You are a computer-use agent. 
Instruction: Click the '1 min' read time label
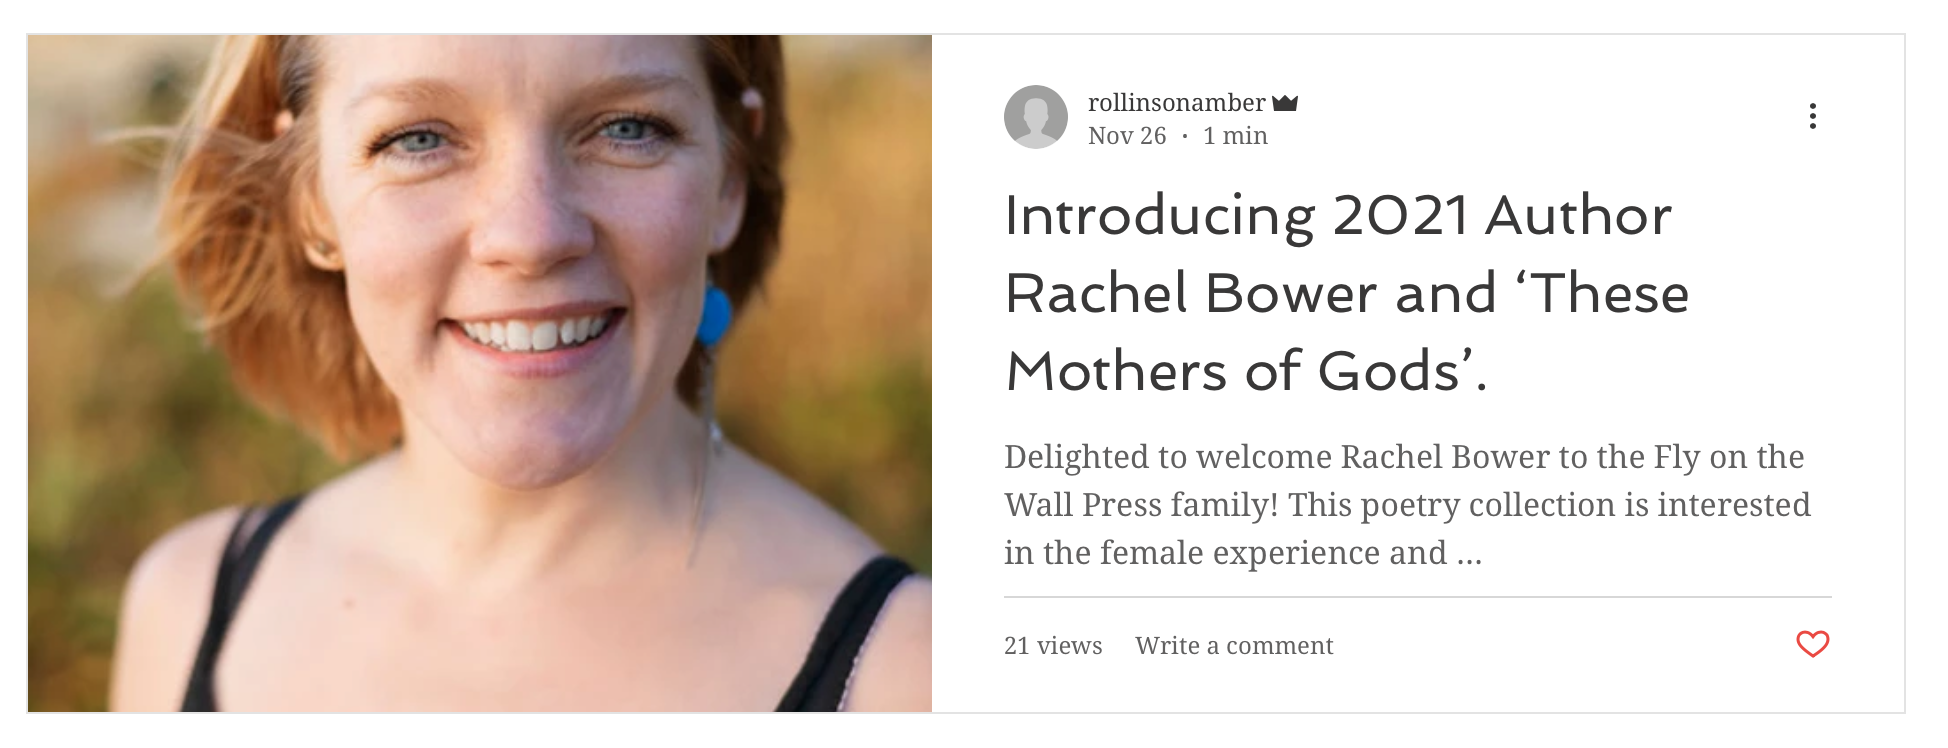pos(1235,136)
